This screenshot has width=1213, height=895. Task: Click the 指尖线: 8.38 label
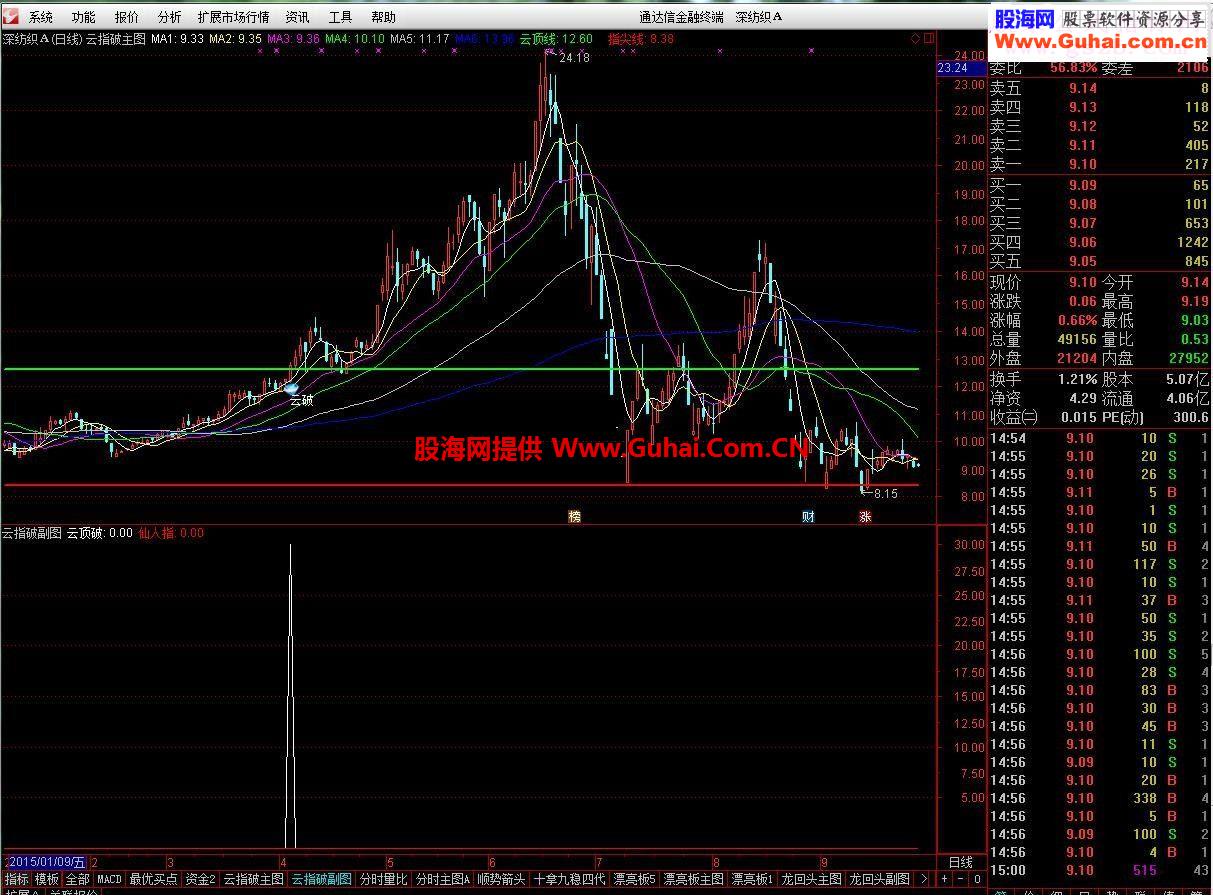[x=641, y=39]
